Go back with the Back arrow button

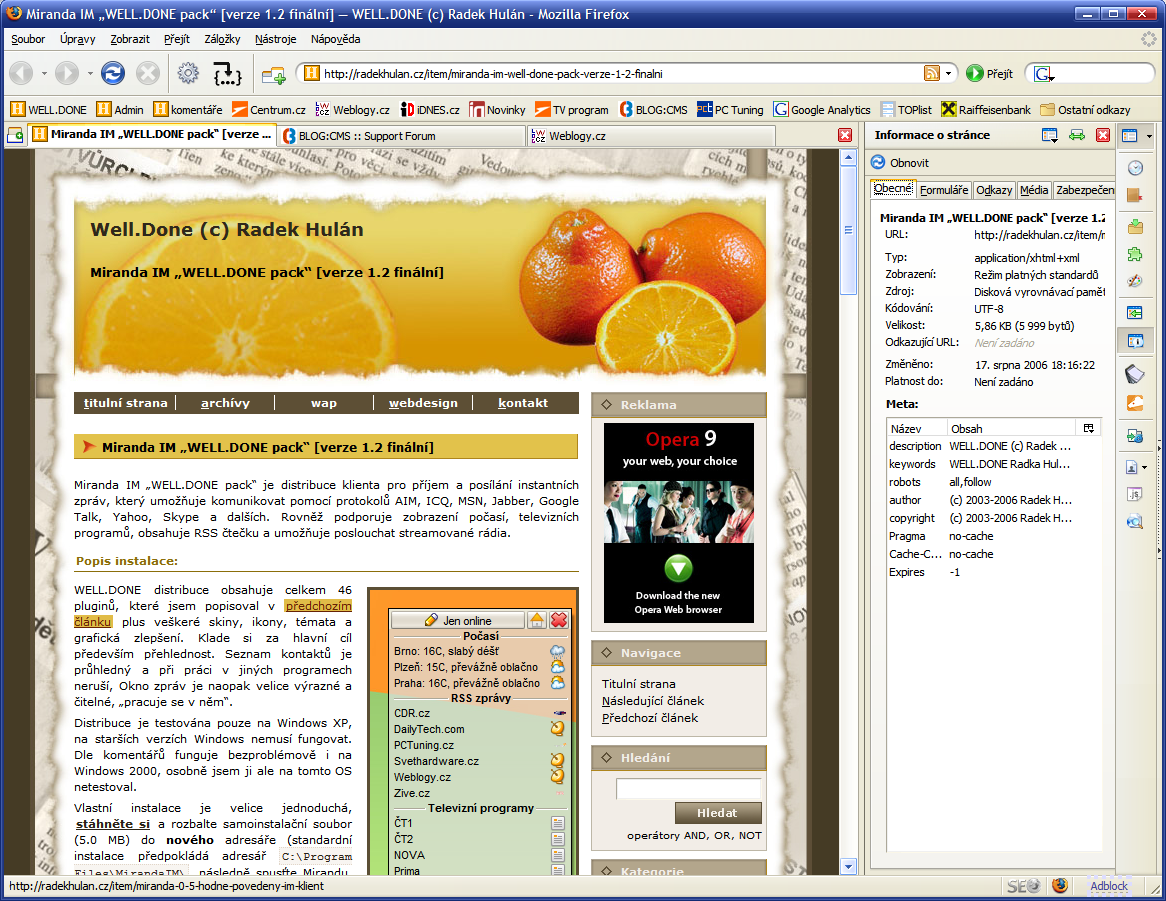tap(22, 73)
